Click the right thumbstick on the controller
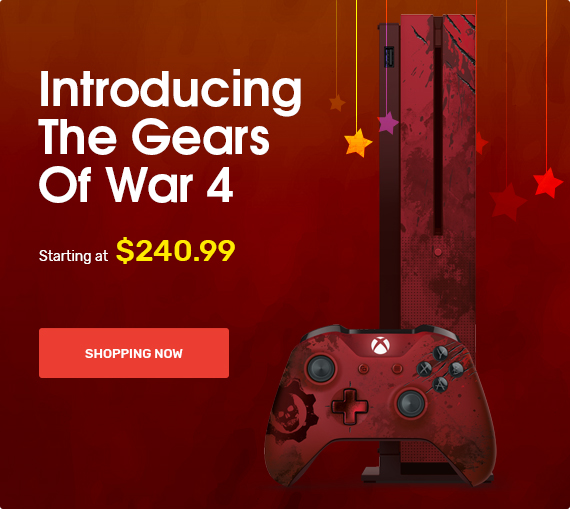 [411, 403]
